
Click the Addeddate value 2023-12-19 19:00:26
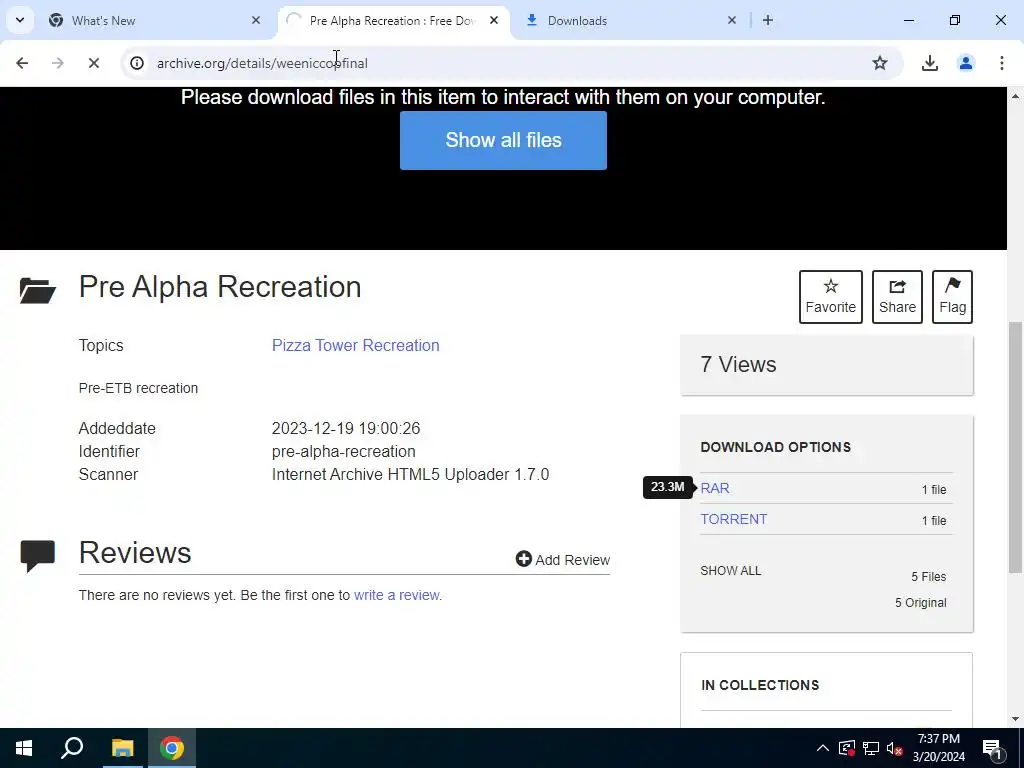tap(345, 428)
